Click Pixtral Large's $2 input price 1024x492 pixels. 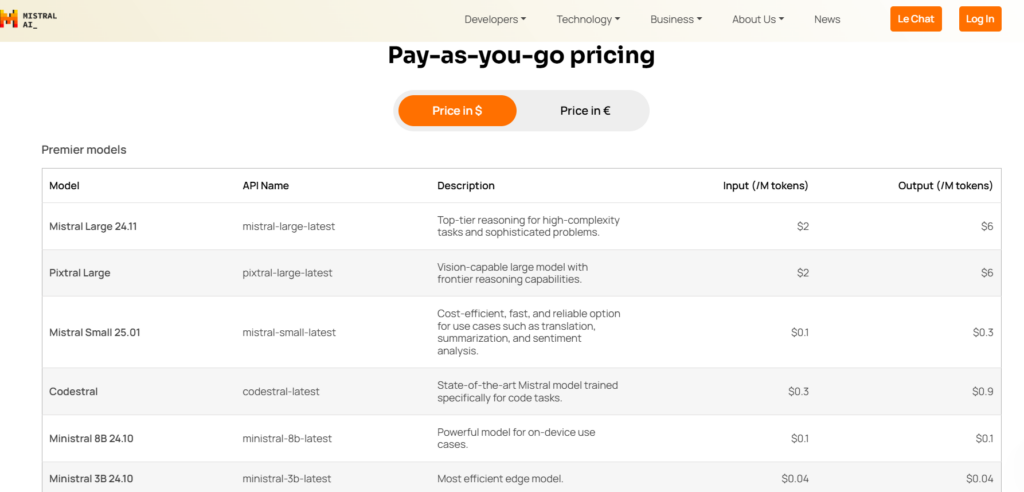[x=803, y=272]
